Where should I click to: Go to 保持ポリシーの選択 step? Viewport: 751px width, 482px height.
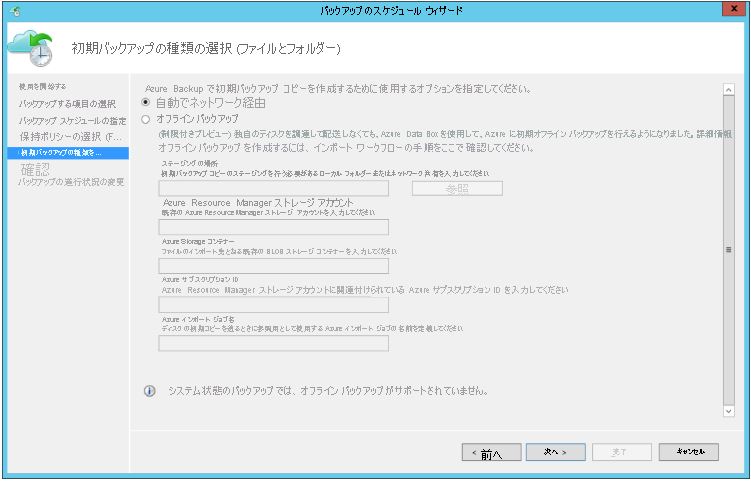70,137
